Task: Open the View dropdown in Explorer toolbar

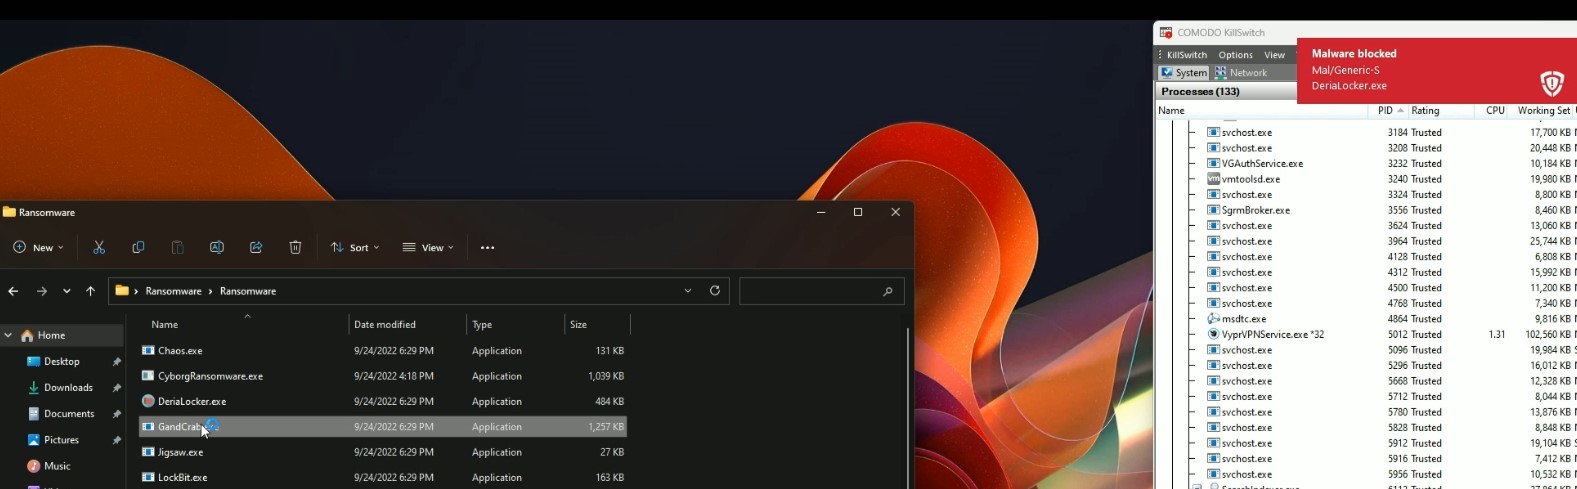Action: (428, 247)
